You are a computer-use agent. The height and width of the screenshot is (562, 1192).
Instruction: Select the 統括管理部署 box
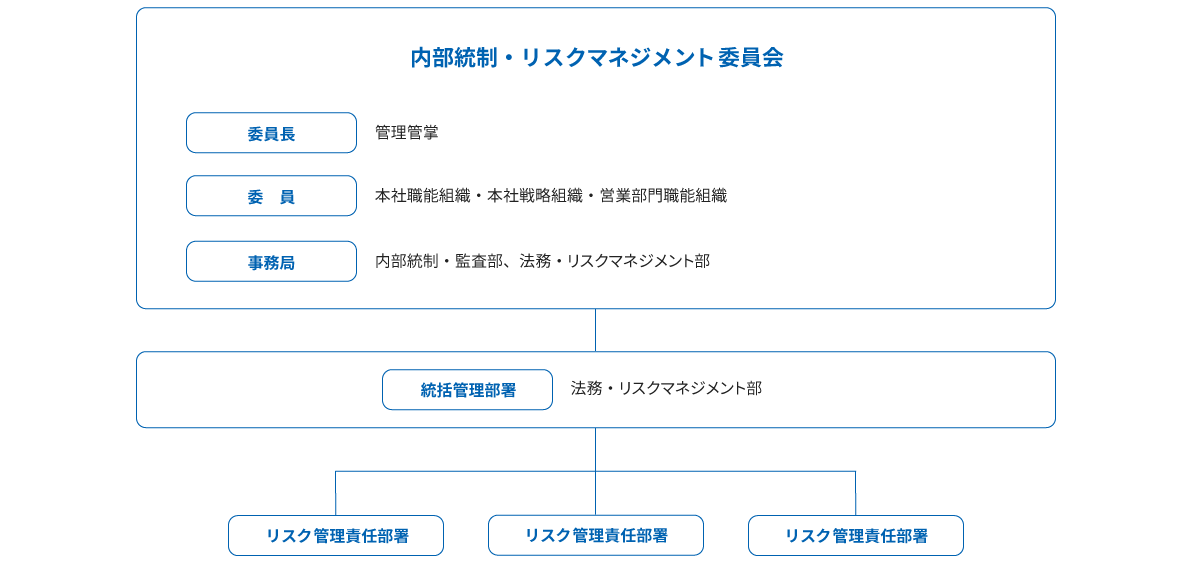[467, 390]
